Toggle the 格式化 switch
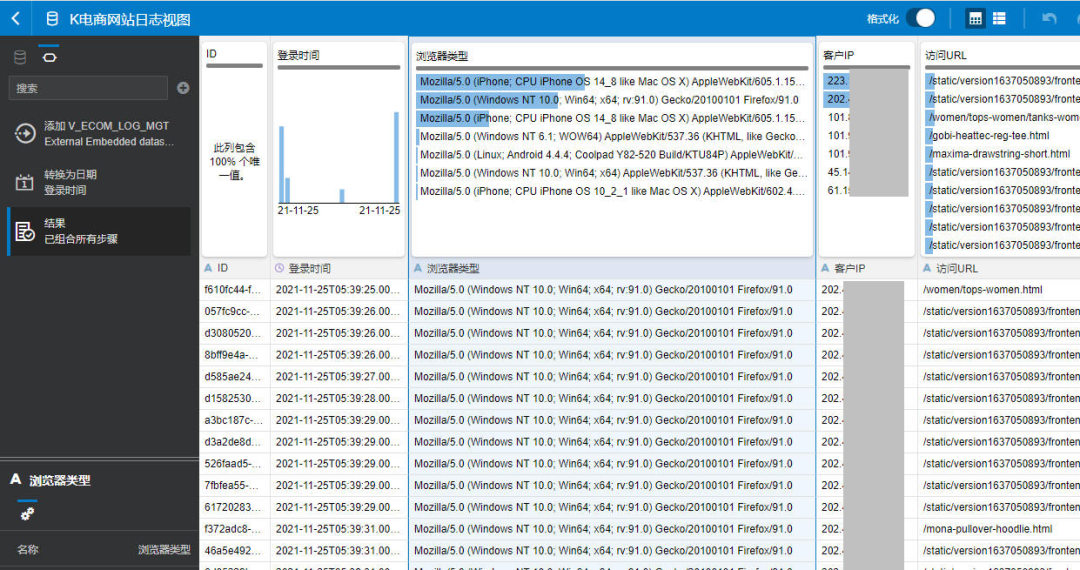Screen dimensions: 1080x570 tap(921, 19)
